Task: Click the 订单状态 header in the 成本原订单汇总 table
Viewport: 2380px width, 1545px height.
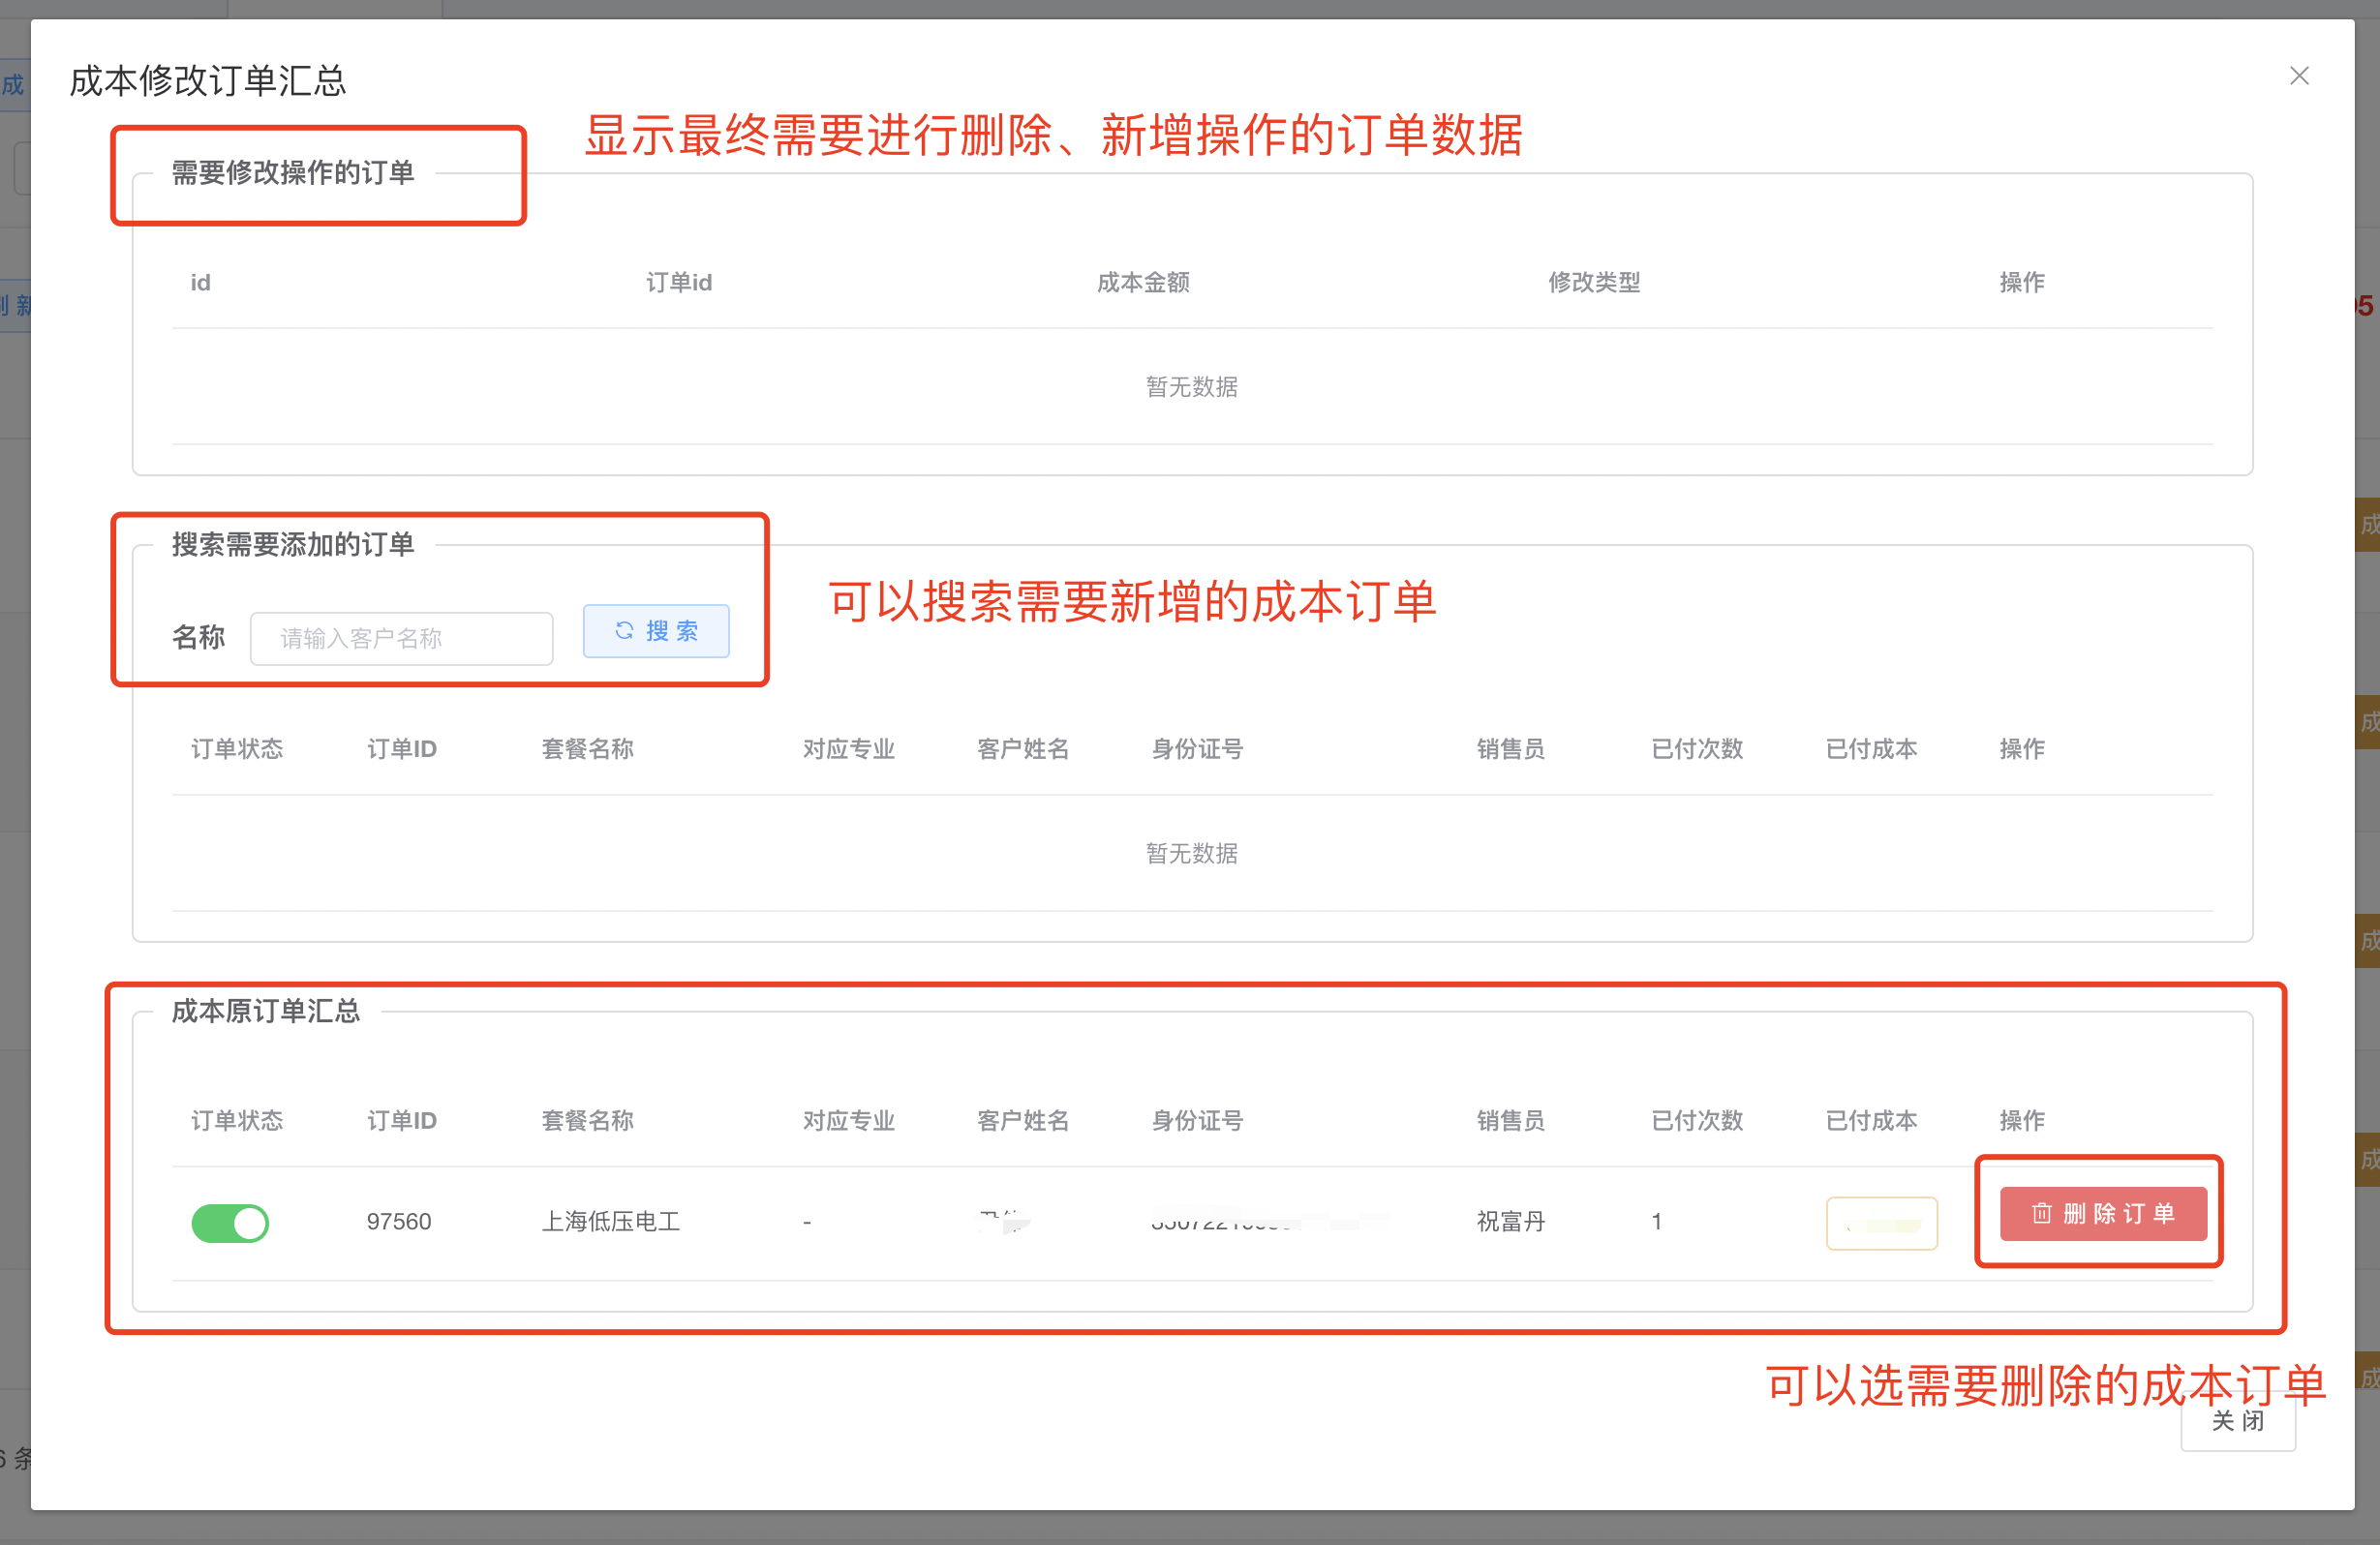Action: point(237,1120)
